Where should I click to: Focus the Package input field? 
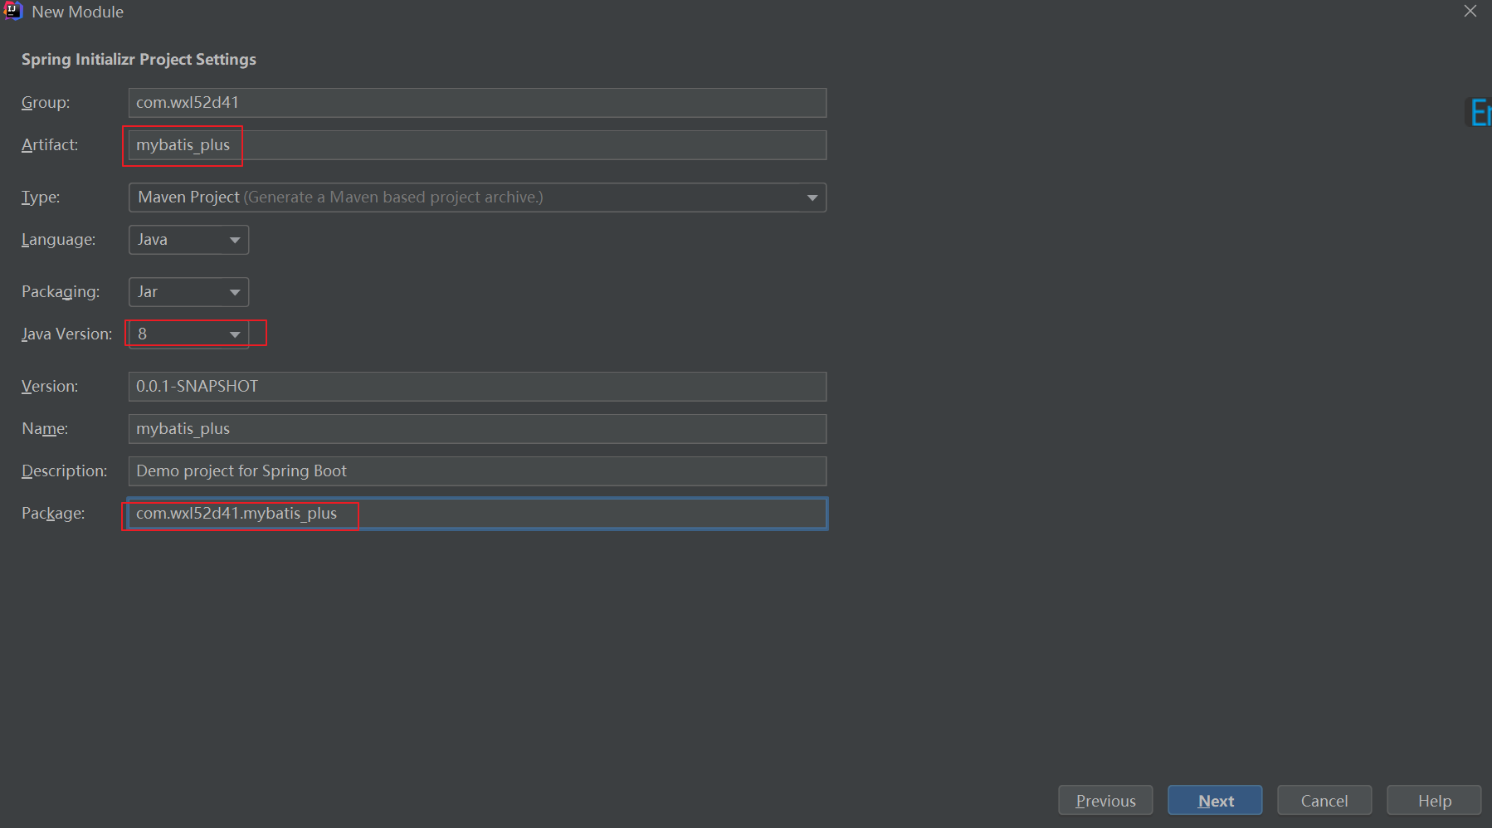click(x=477, y=514)
